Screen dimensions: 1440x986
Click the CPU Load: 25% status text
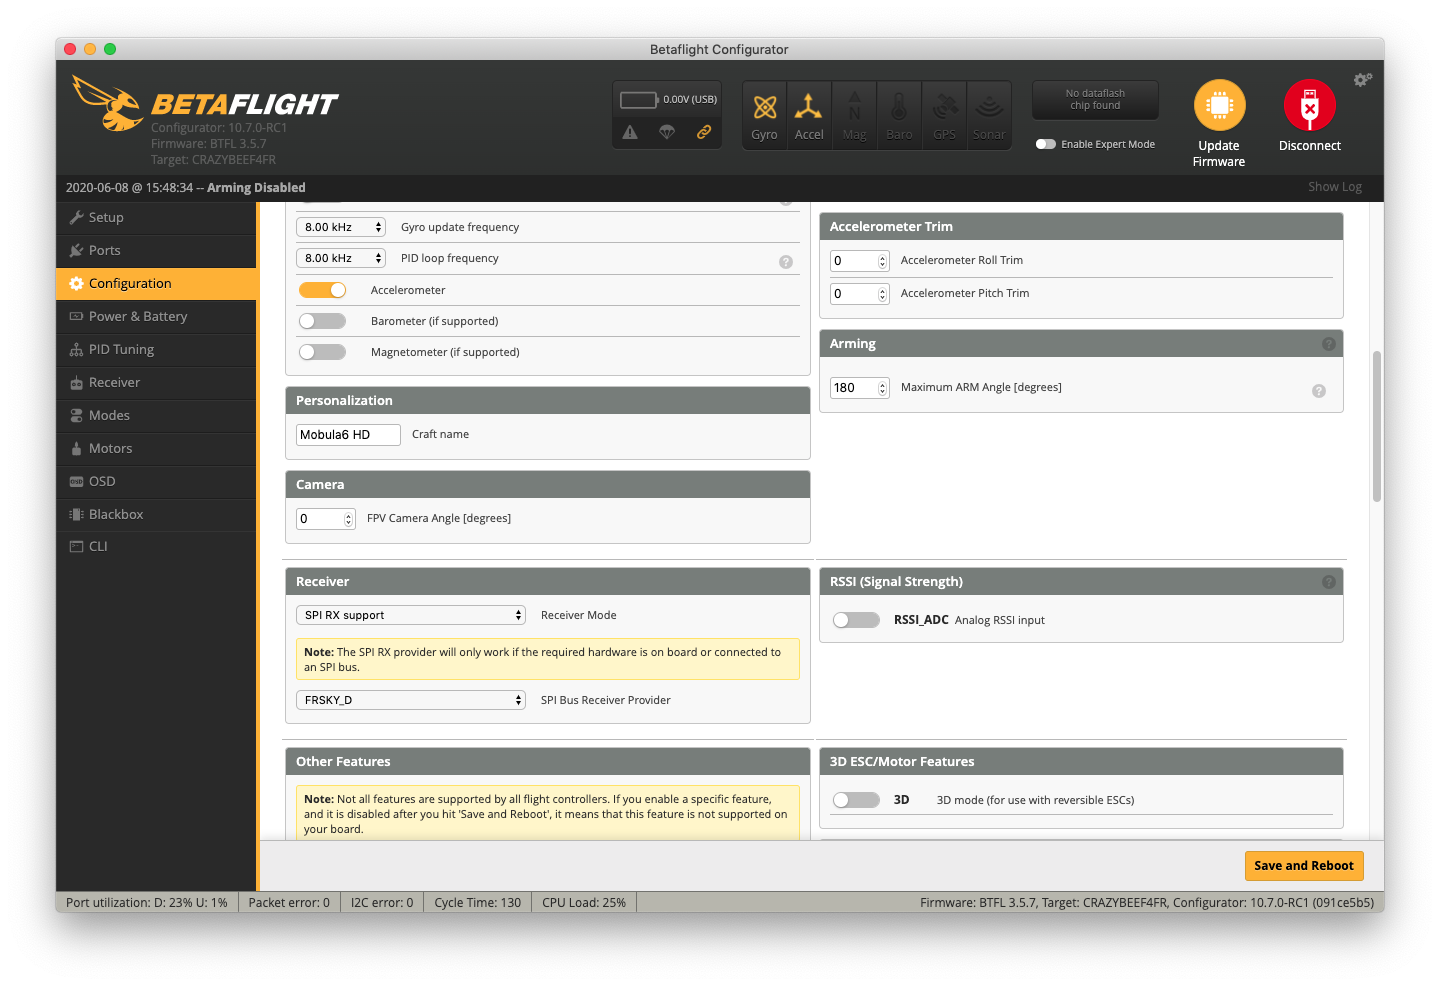tap(584, 903)
